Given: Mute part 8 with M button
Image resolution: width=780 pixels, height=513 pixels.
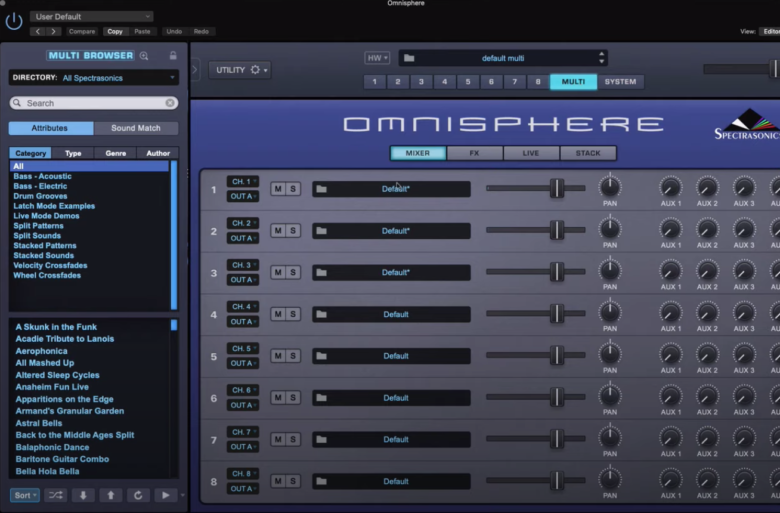Looking at the screenshot, I should [278, 482].
